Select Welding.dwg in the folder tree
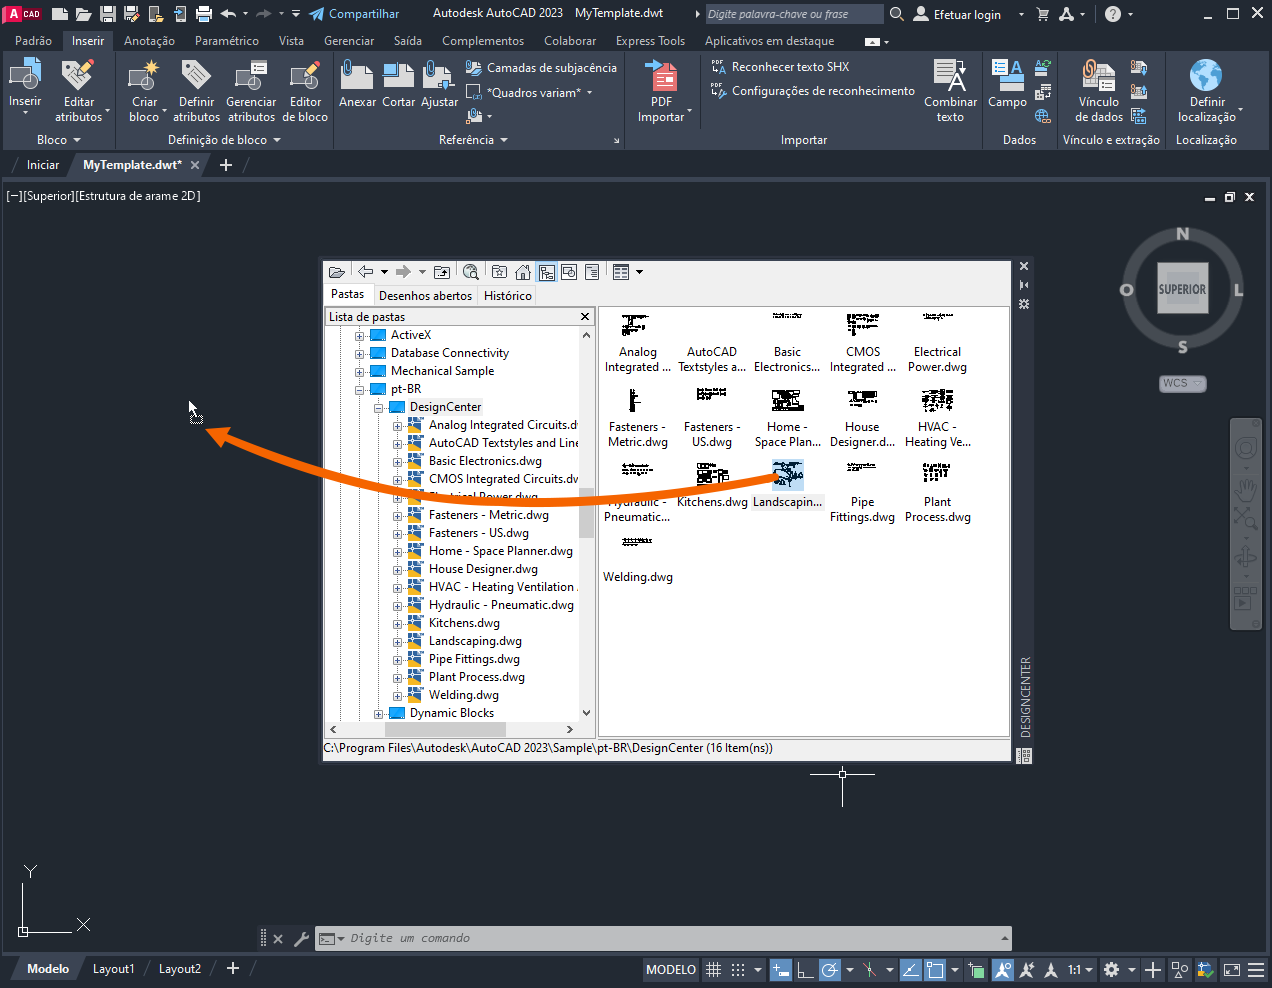 463,695
